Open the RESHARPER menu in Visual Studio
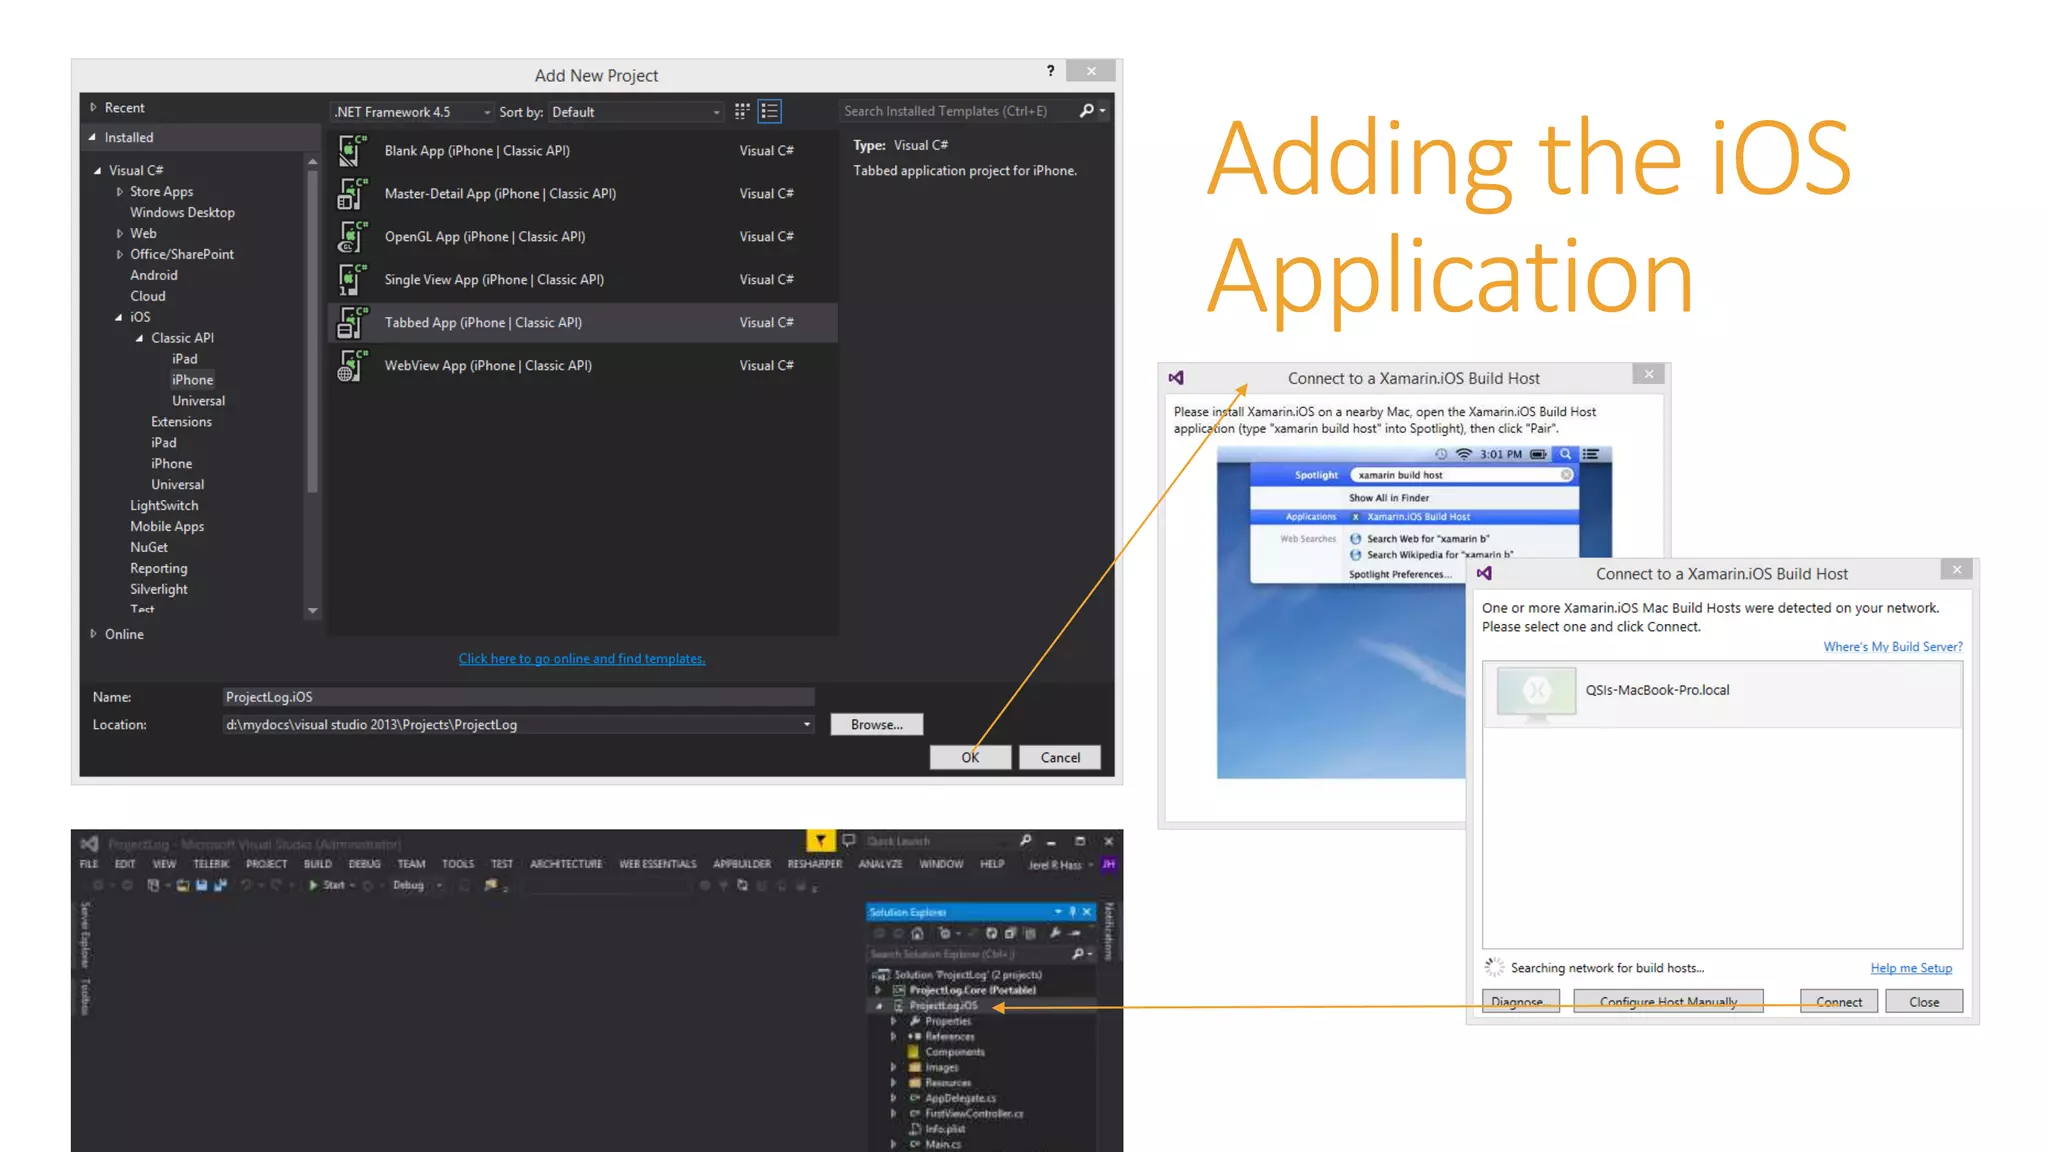The width and height of the screenshot is (2048, 1152). [x=815, y=864]
